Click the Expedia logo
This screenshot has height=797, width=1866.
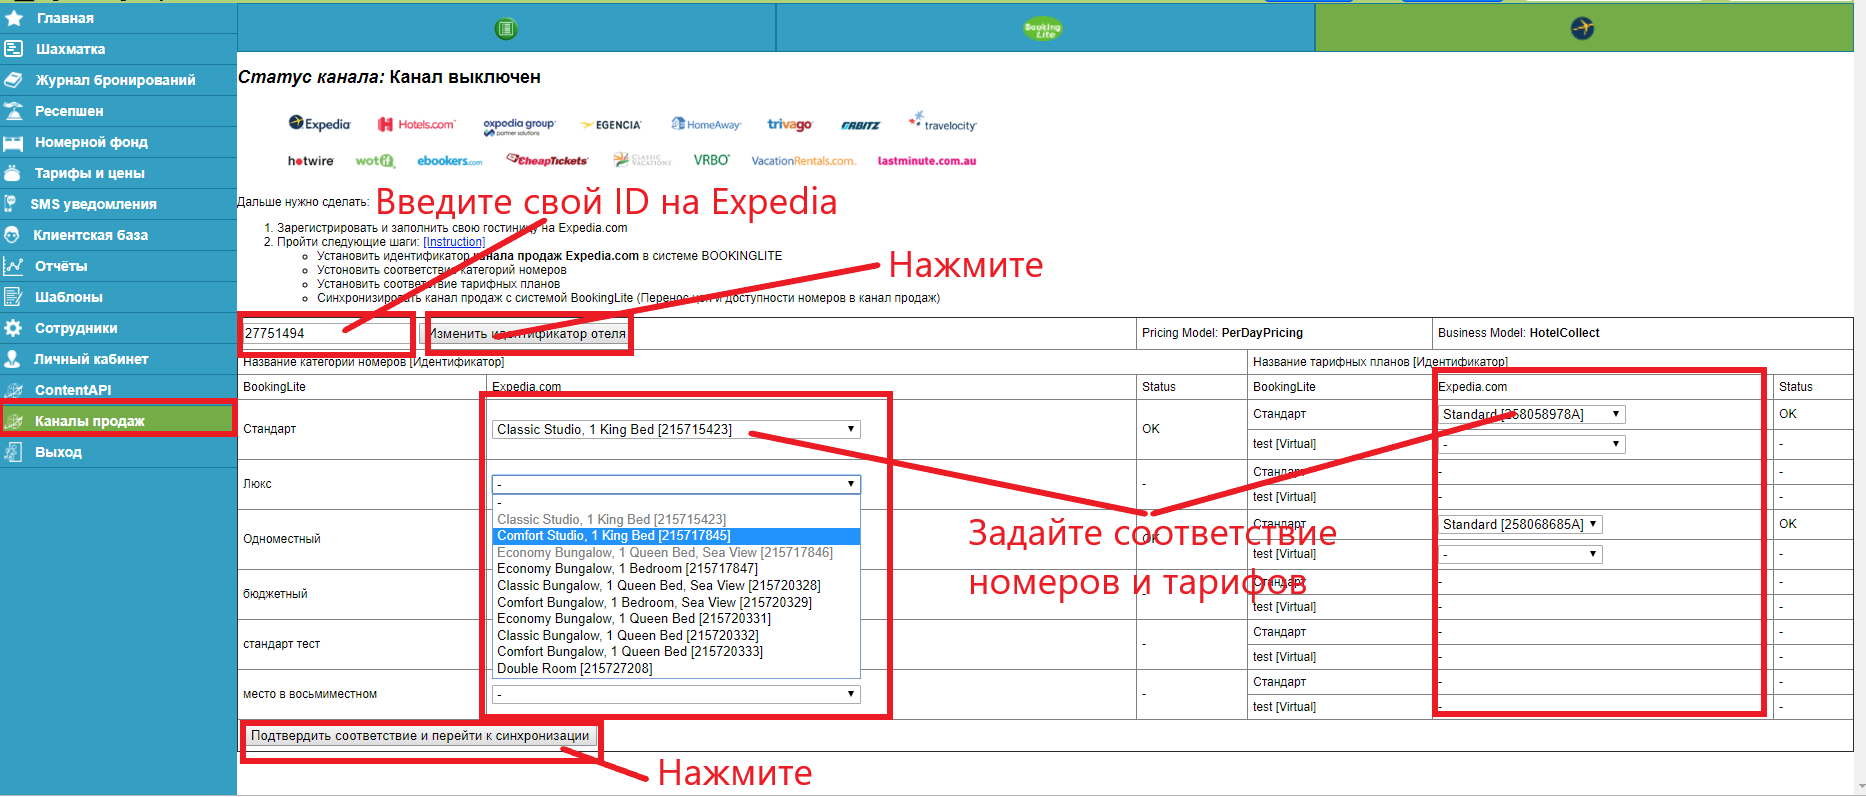click(x=320, y=124)
